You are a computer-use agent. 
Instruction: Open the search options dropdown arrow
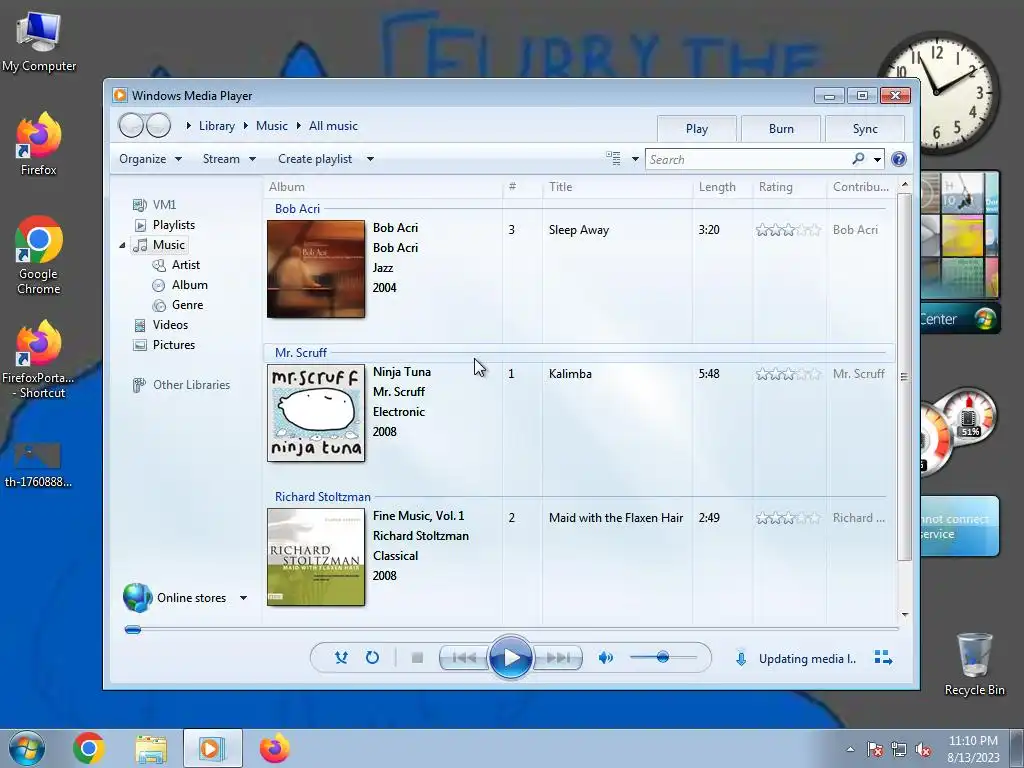[877, 159]
